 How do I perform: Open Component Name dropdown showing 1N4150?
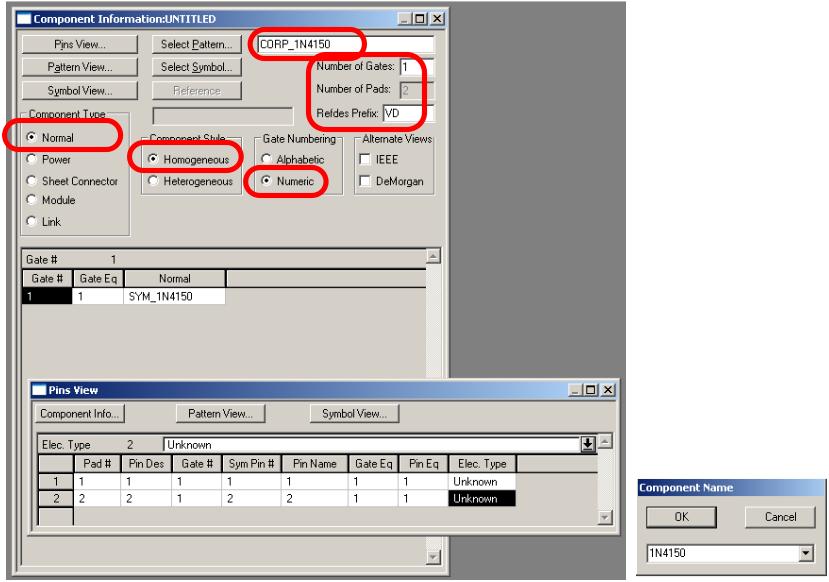tap(806, 553)
